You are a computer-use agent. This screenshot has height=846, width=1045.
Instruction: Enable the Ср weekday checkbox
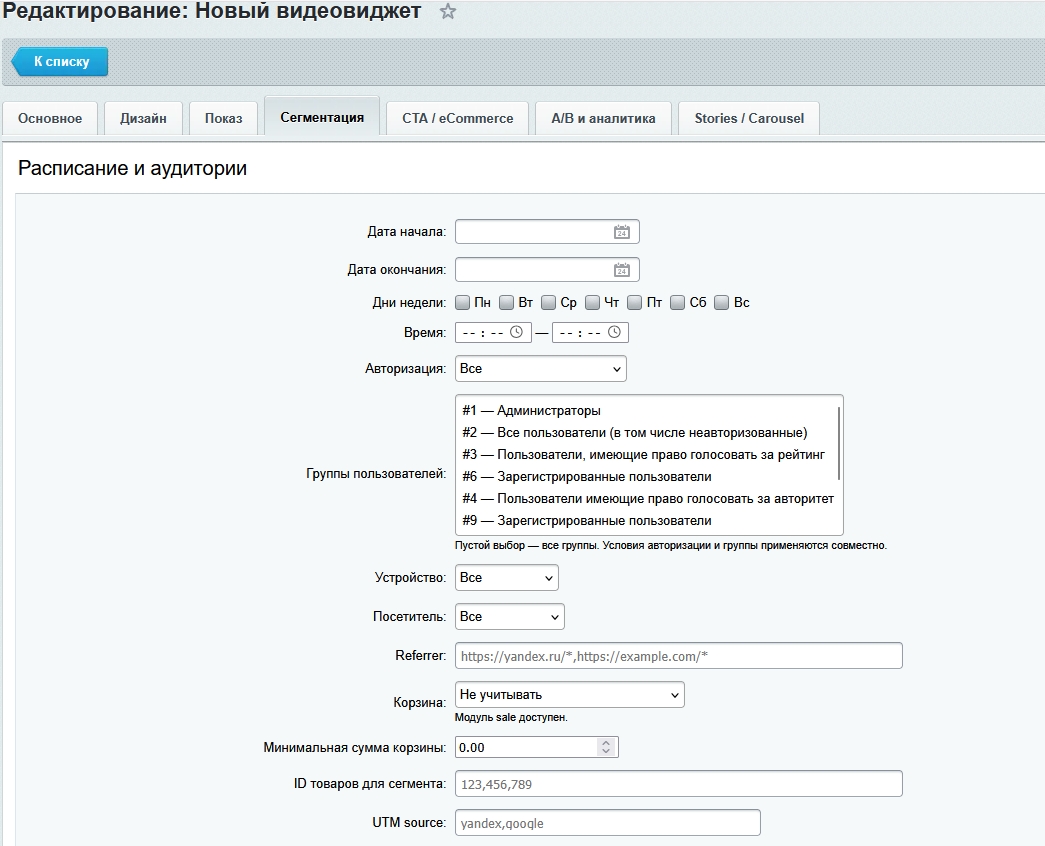[x=548, y=303]
